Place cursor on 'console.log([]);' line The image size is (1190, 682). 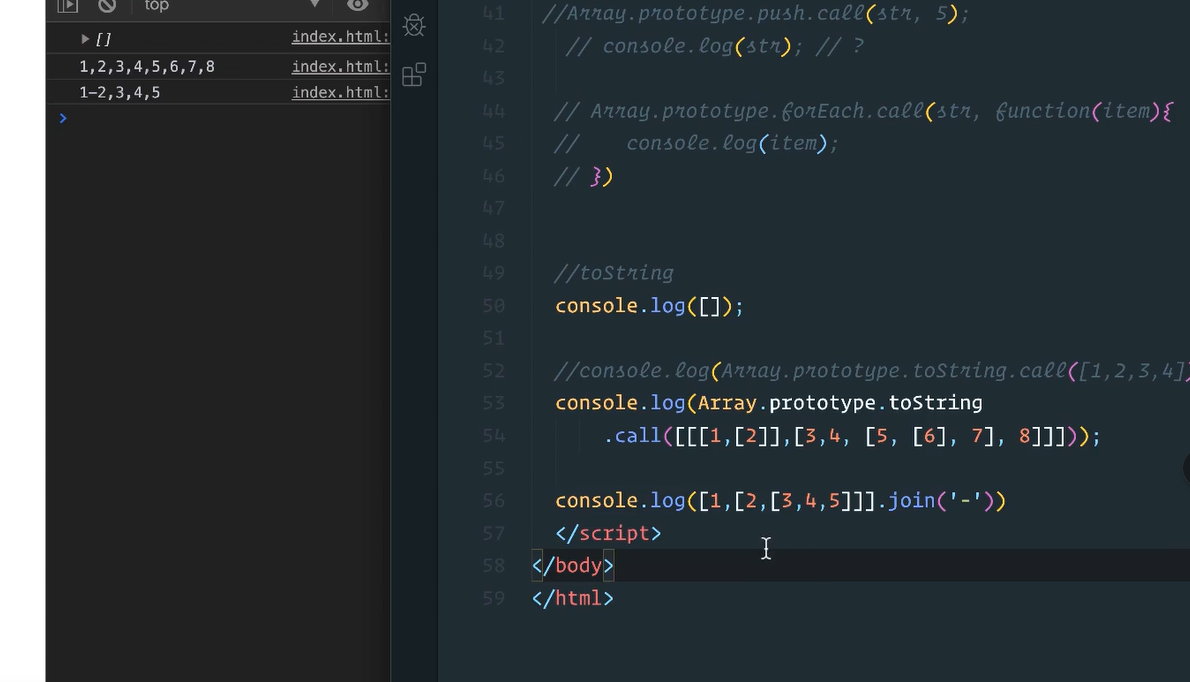(649, 306)
